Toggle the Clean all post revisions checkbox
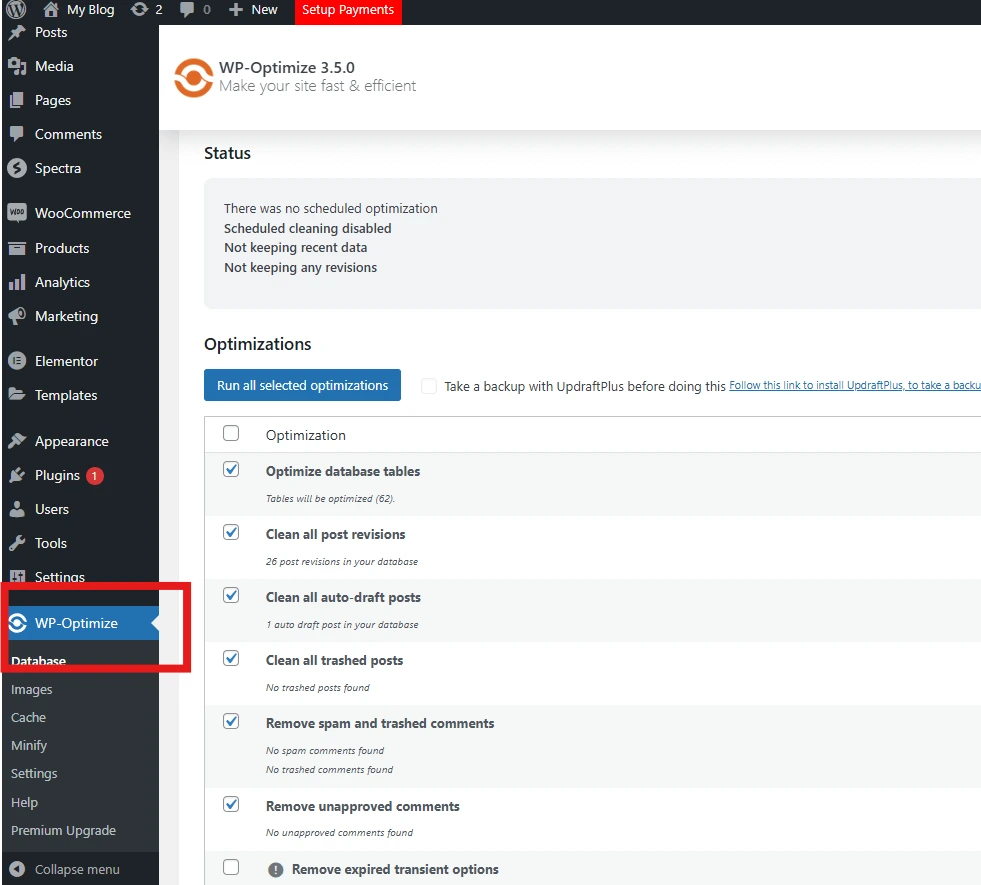This screenshot has height=885, width=981. [x=231, y=532]
